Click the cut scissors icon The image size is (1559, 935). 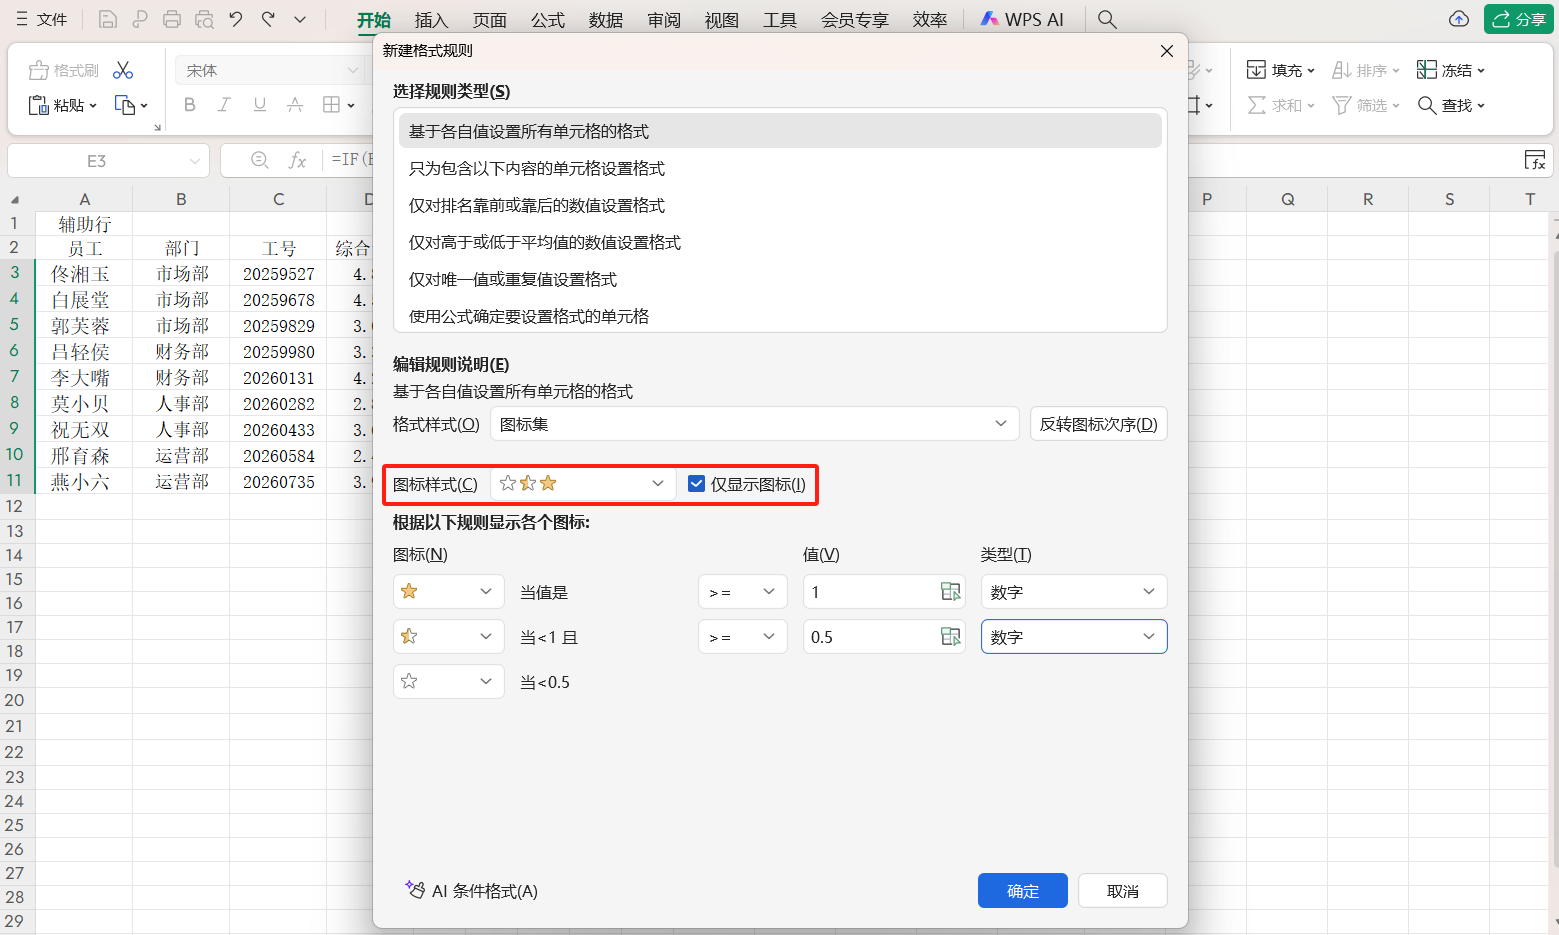(123, 70)
